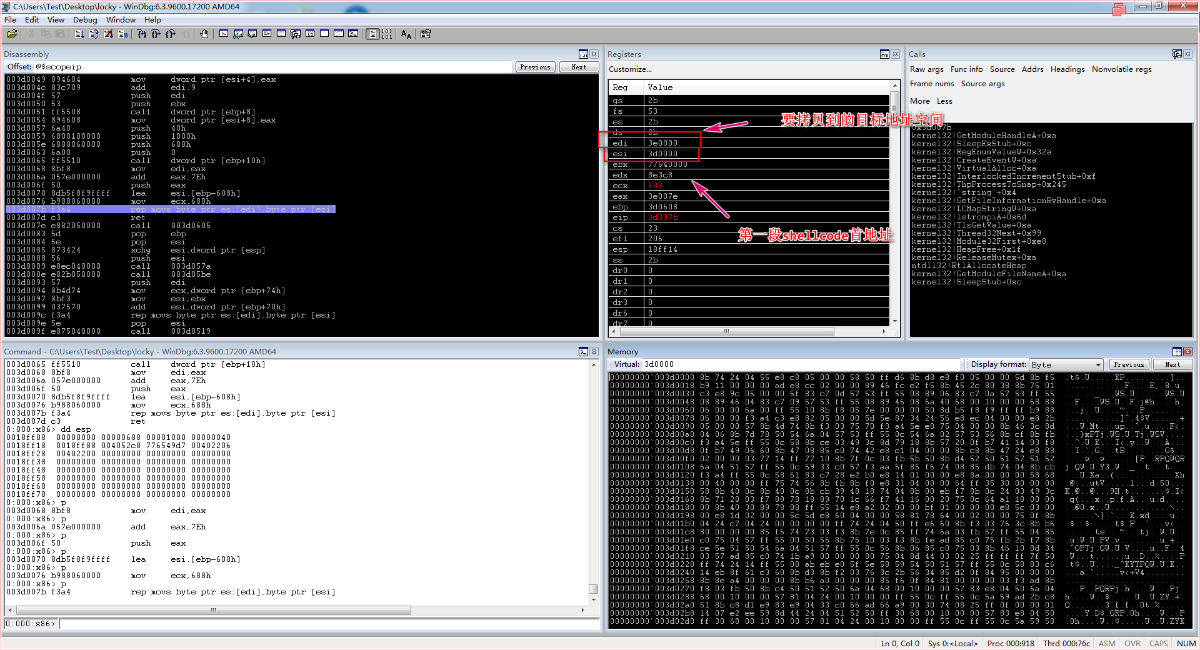Viewport: 1200px width, 650px height.
Task: Open the Help menu
Action: [152, 19]
